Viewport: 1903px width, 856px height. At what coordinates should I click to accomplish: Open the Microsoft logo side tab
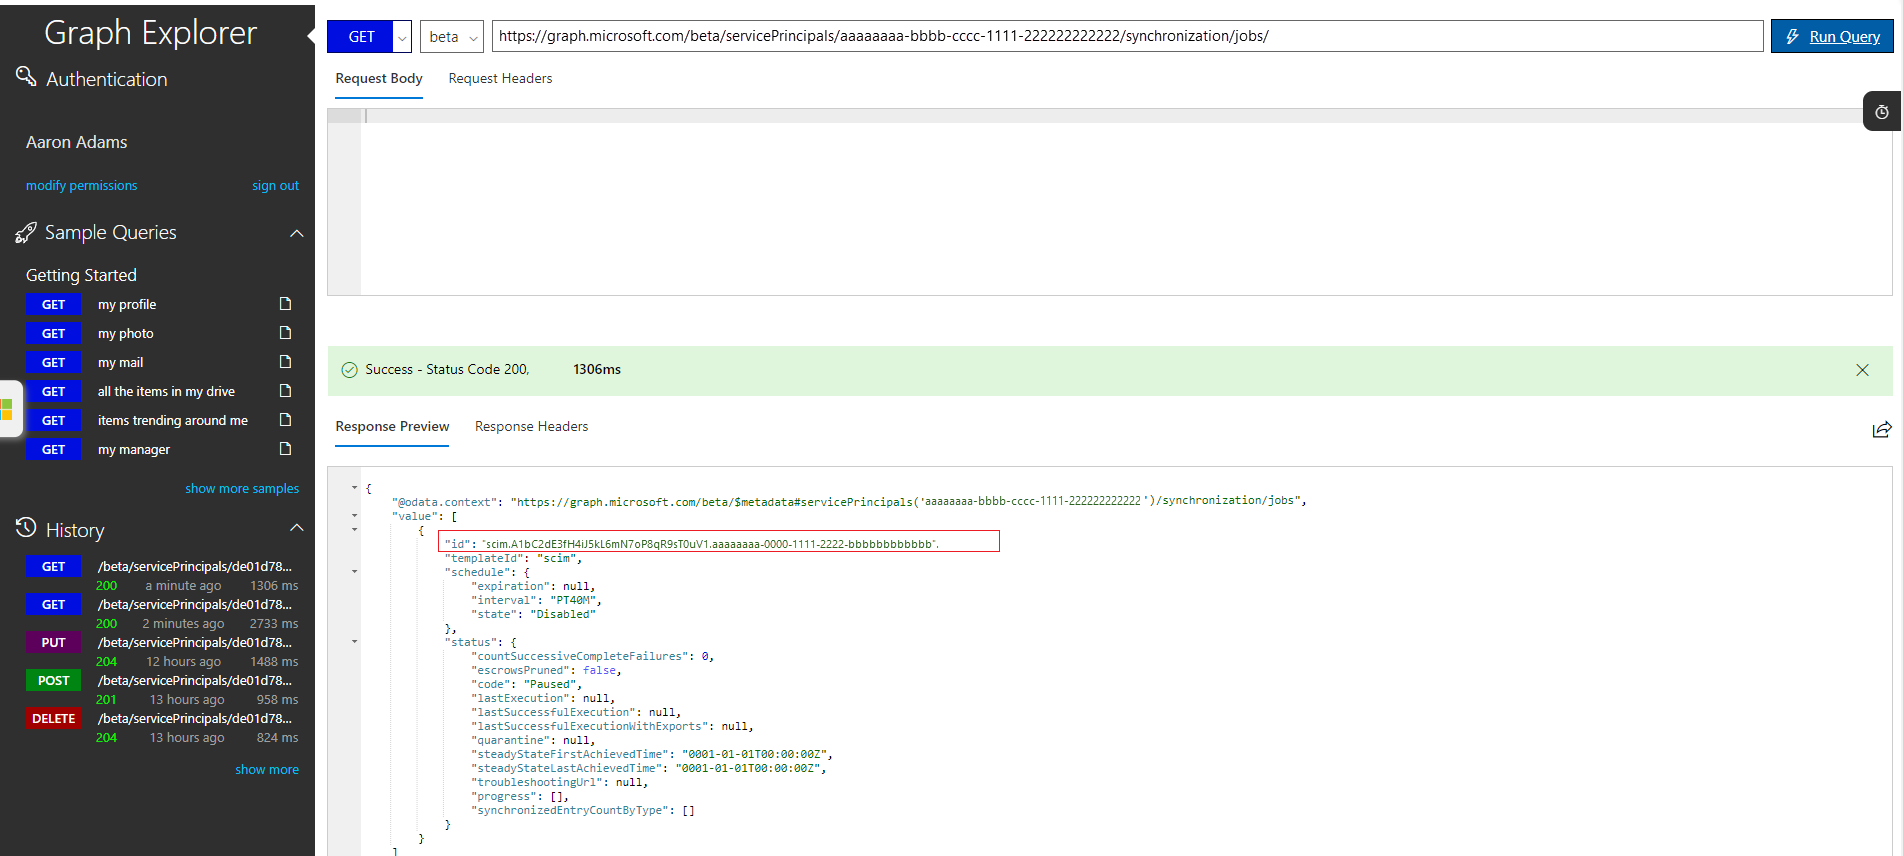(8, 408)
